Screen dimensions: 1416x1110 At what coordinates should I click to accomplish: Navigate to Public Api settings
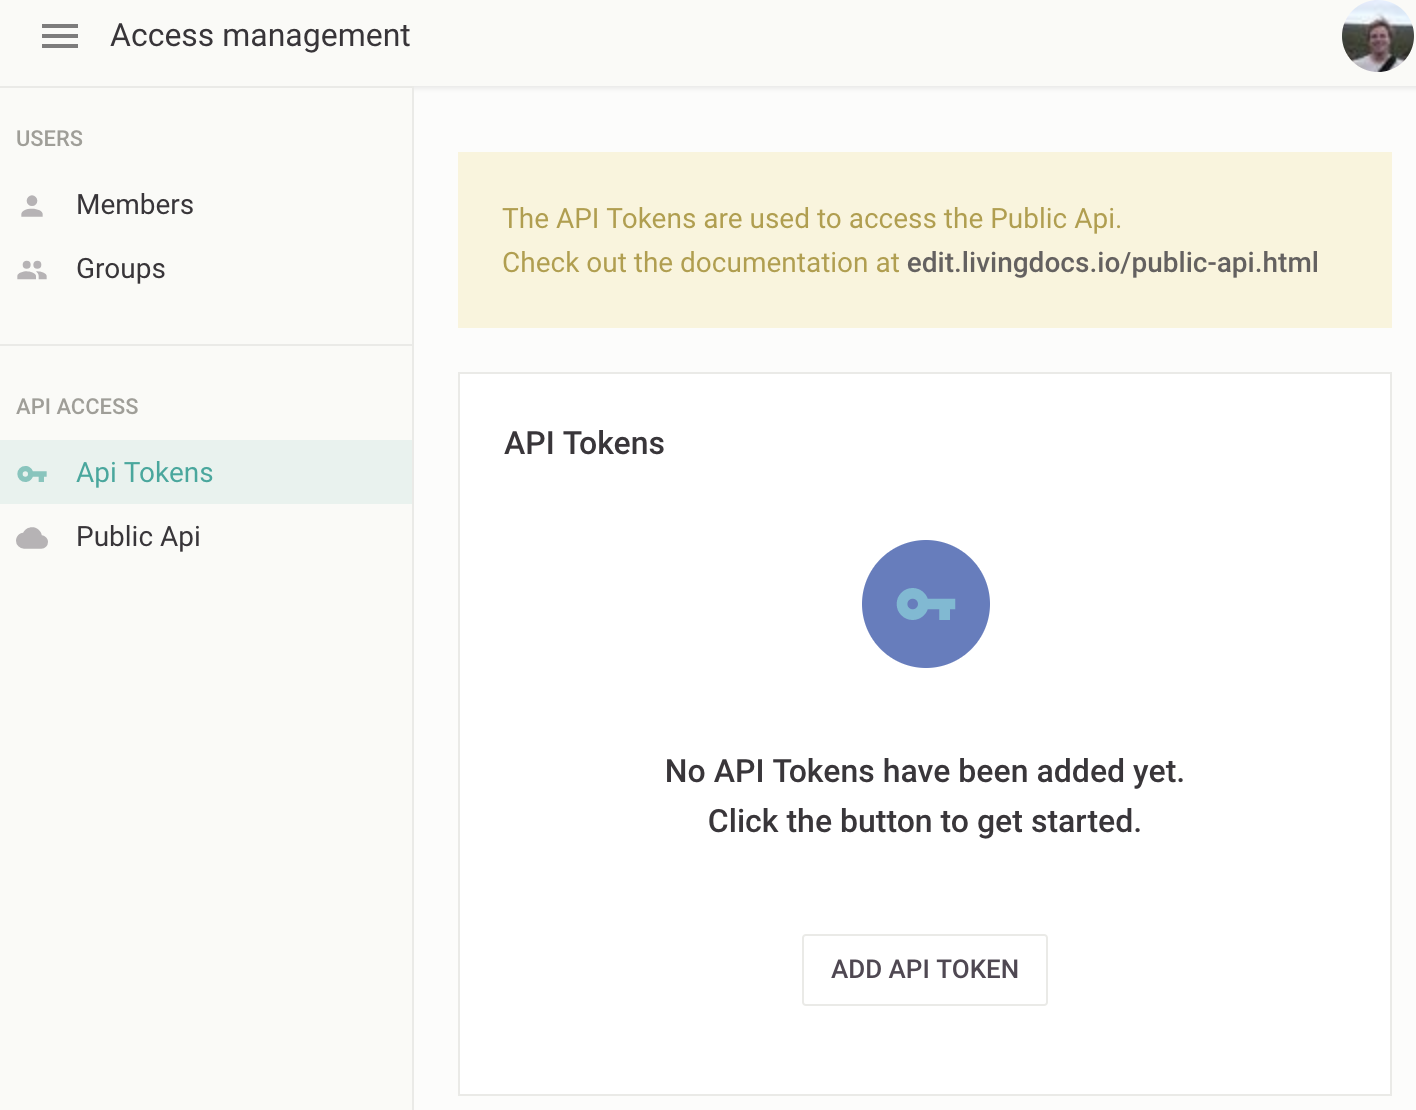138,537
